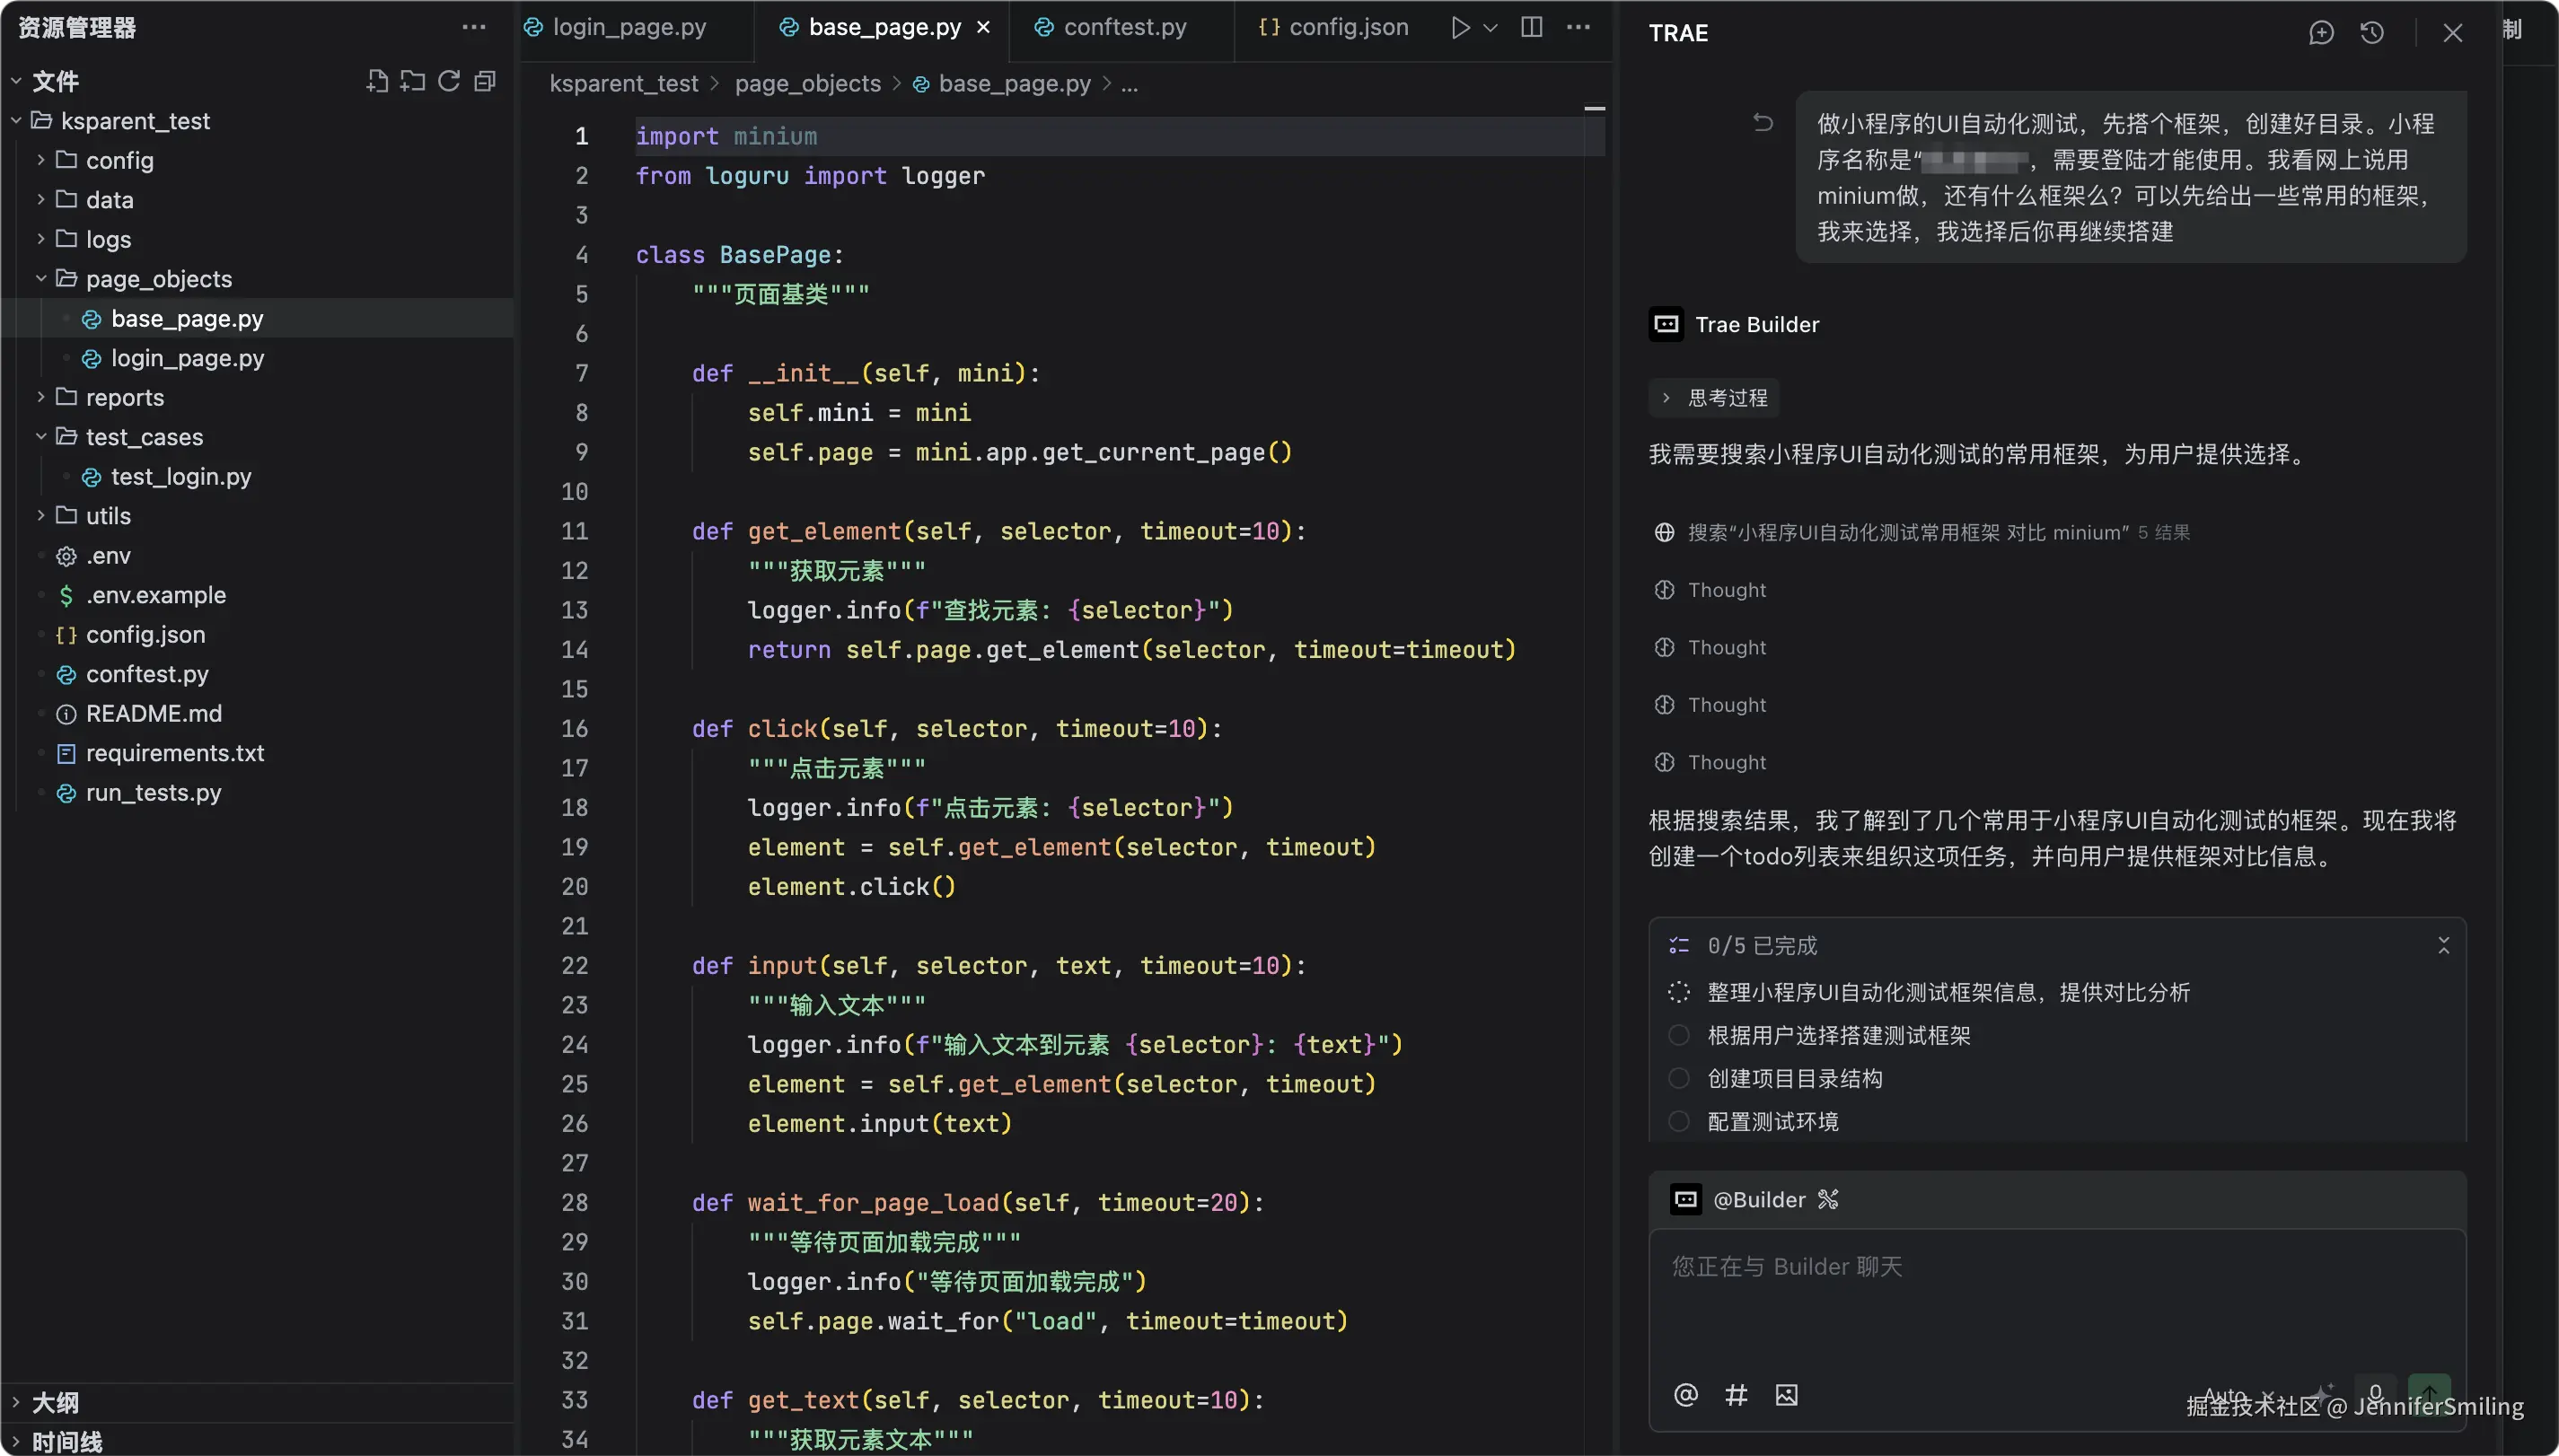Viewport: 2559px width, 1456px height.
Task: Click the @Builder label above chat input
Action: 1760,1199
